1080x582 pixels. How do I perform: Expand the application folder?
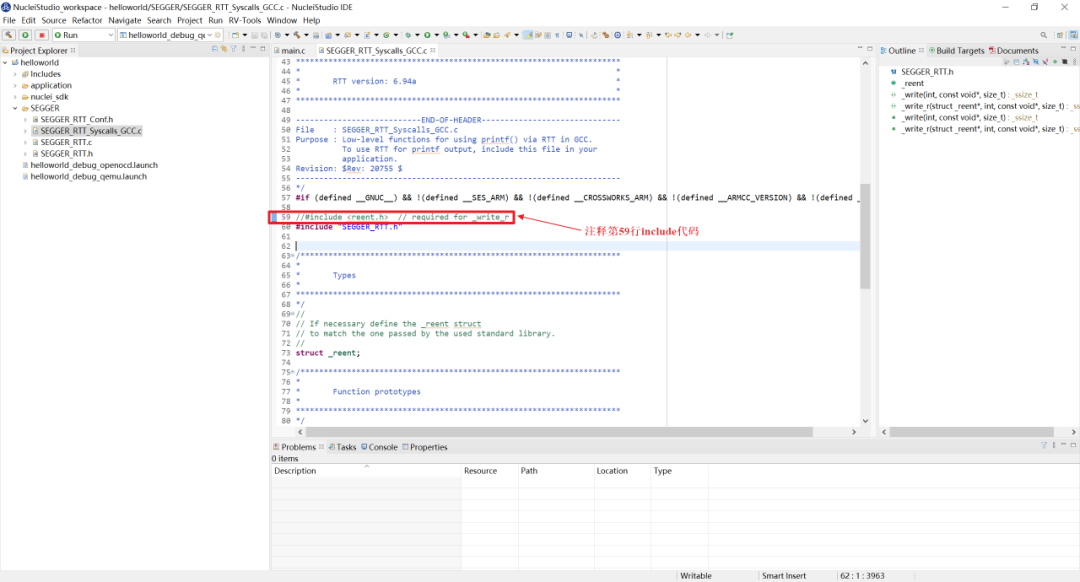point(15,85)
